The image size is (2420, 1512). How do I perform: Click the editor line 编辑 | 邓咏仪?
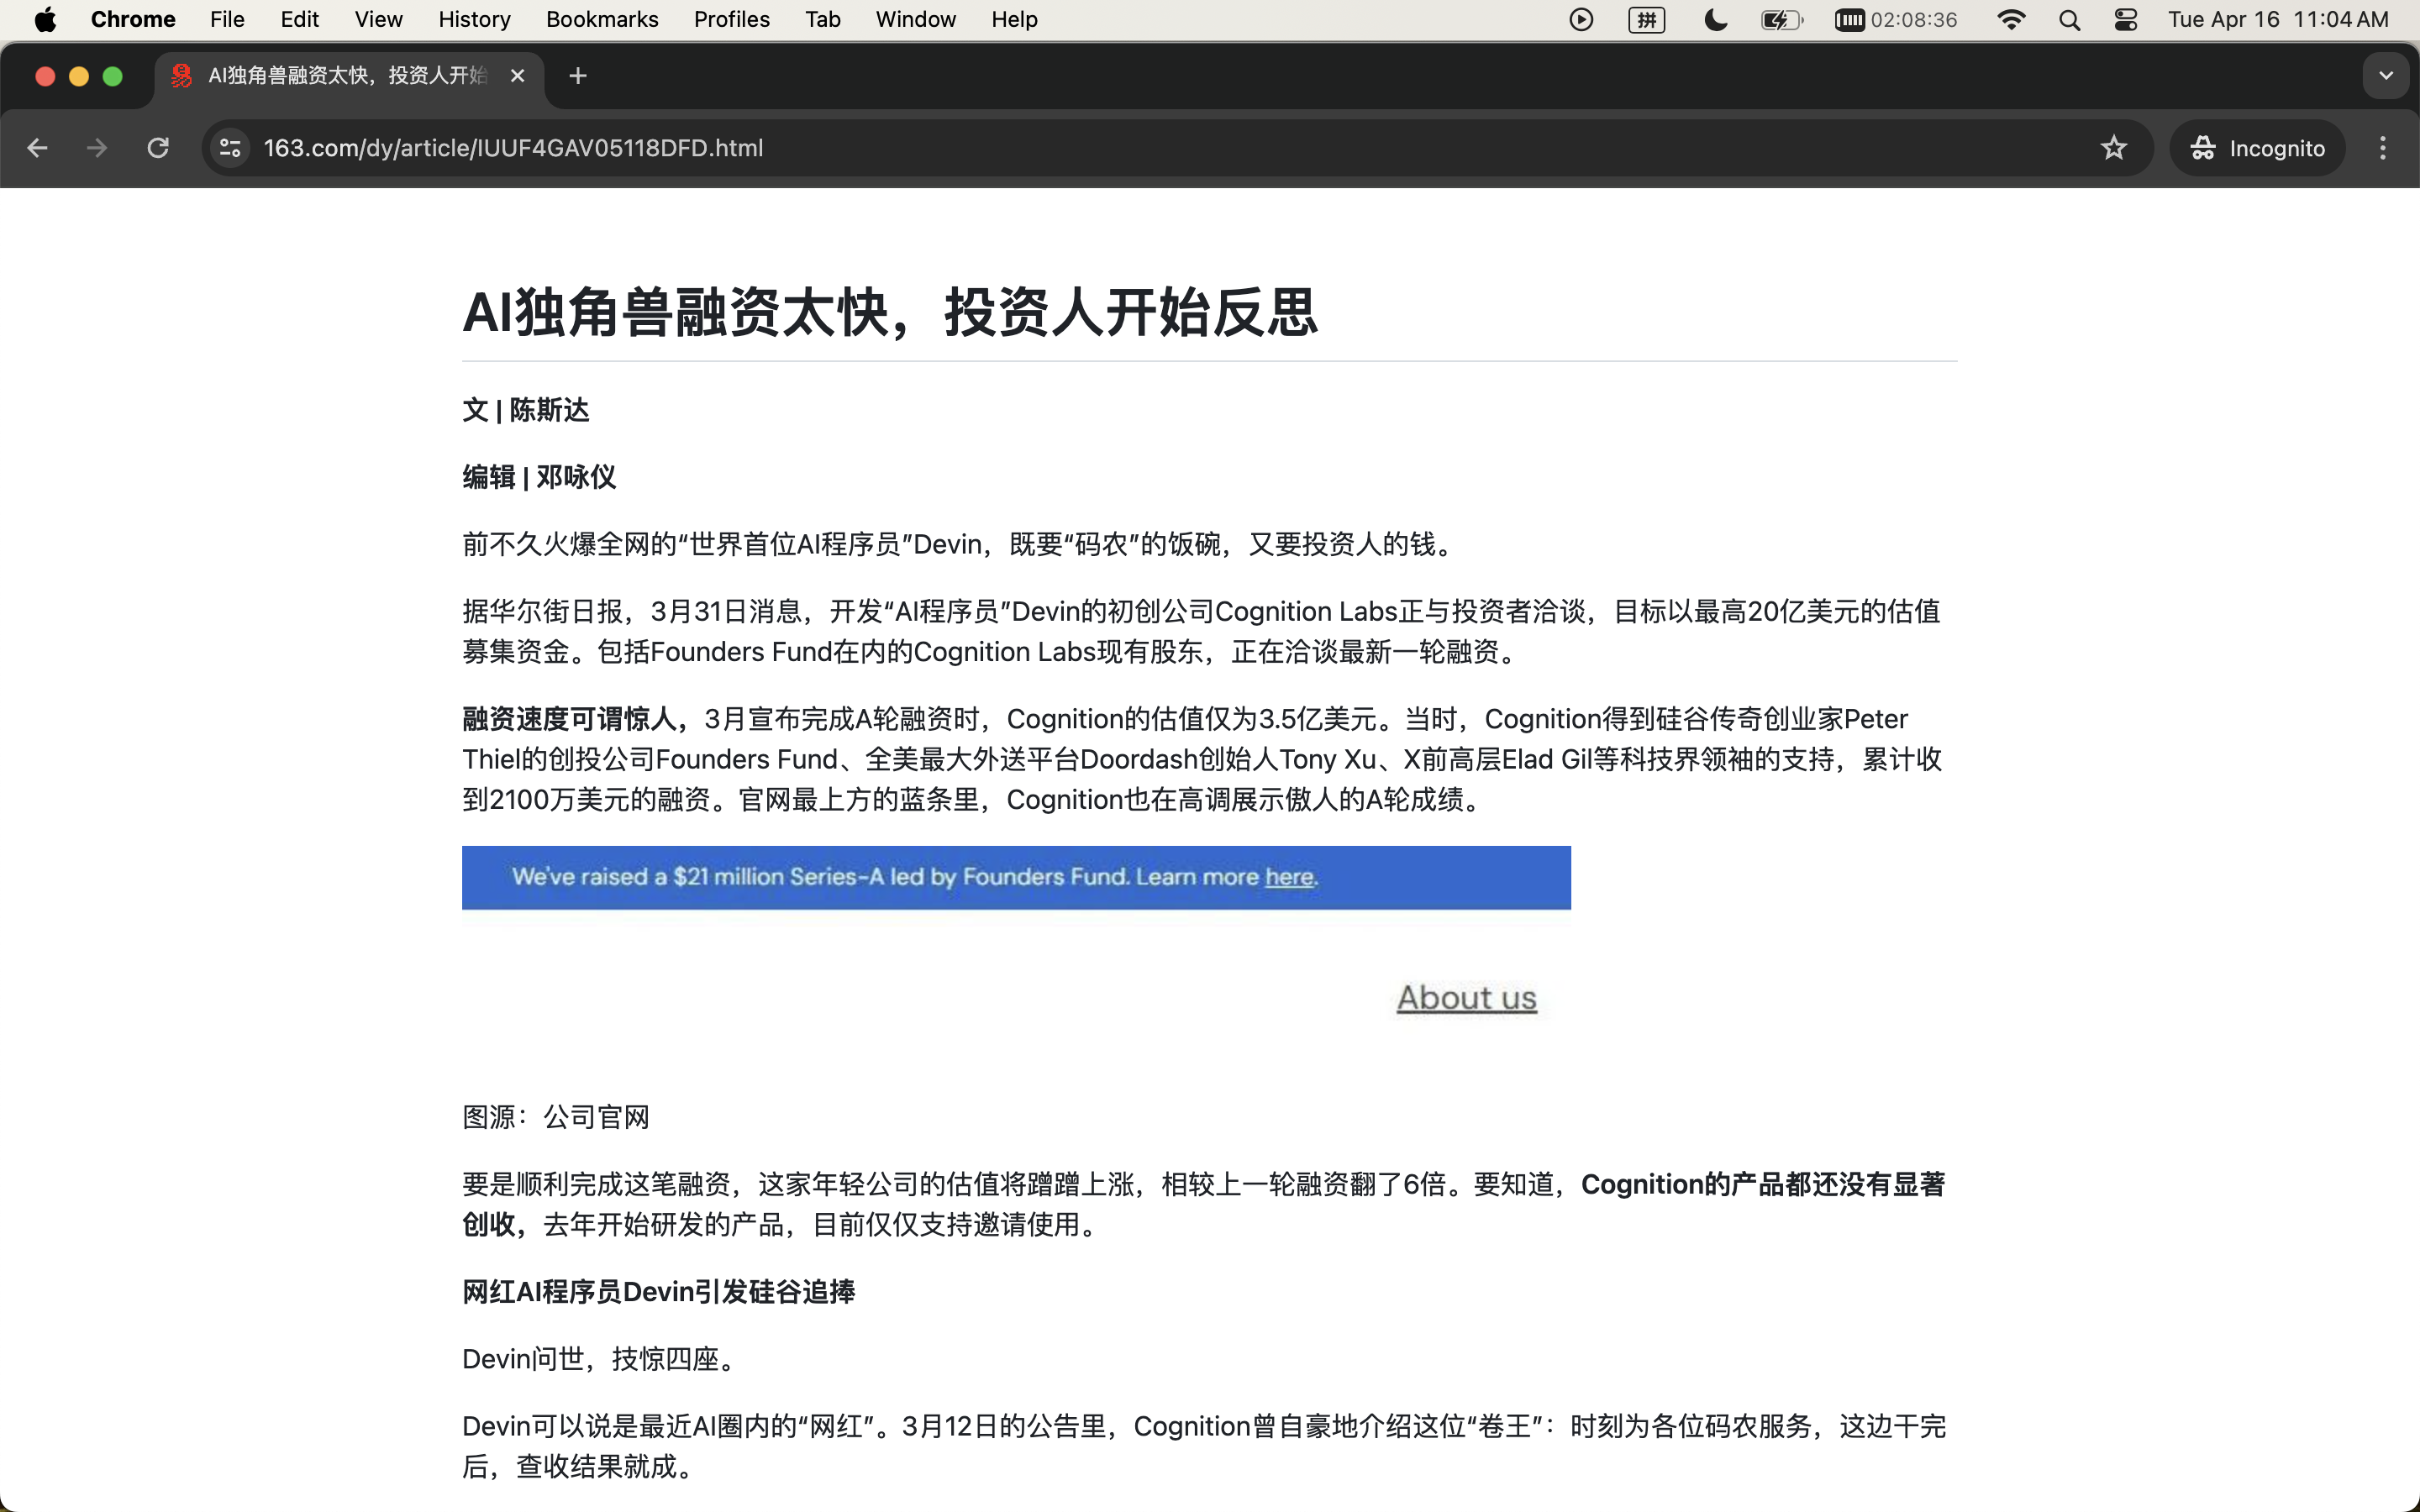tap(539, 477)
